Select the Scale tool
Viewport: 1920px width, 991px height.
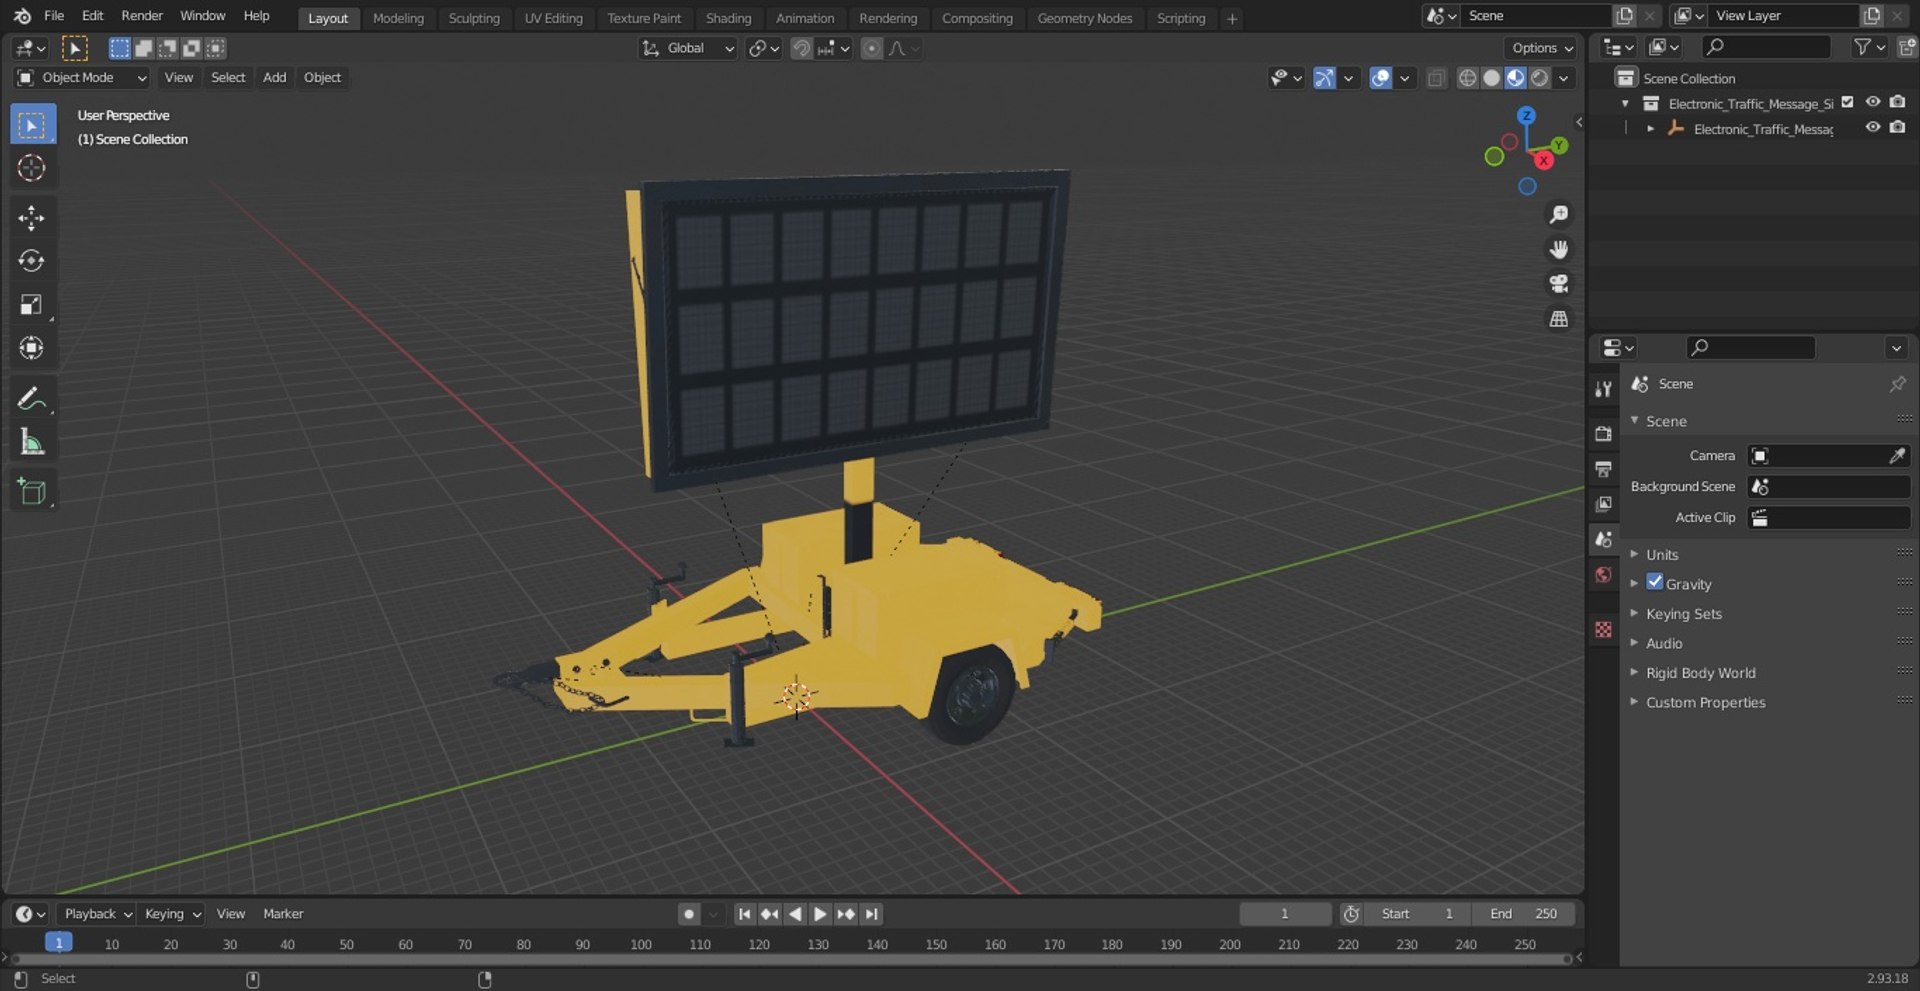[x=31, y=305]
